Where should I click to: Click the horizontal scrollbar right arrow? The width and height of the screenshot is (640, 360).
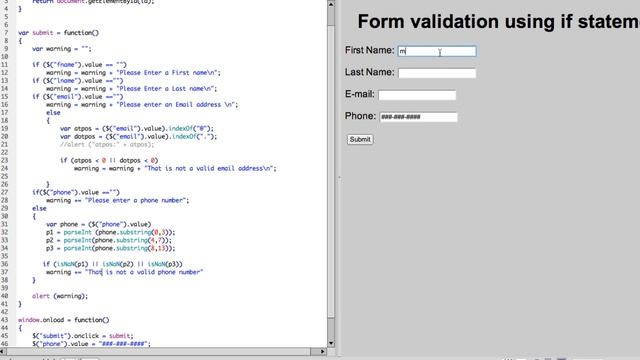click(322, 351)
